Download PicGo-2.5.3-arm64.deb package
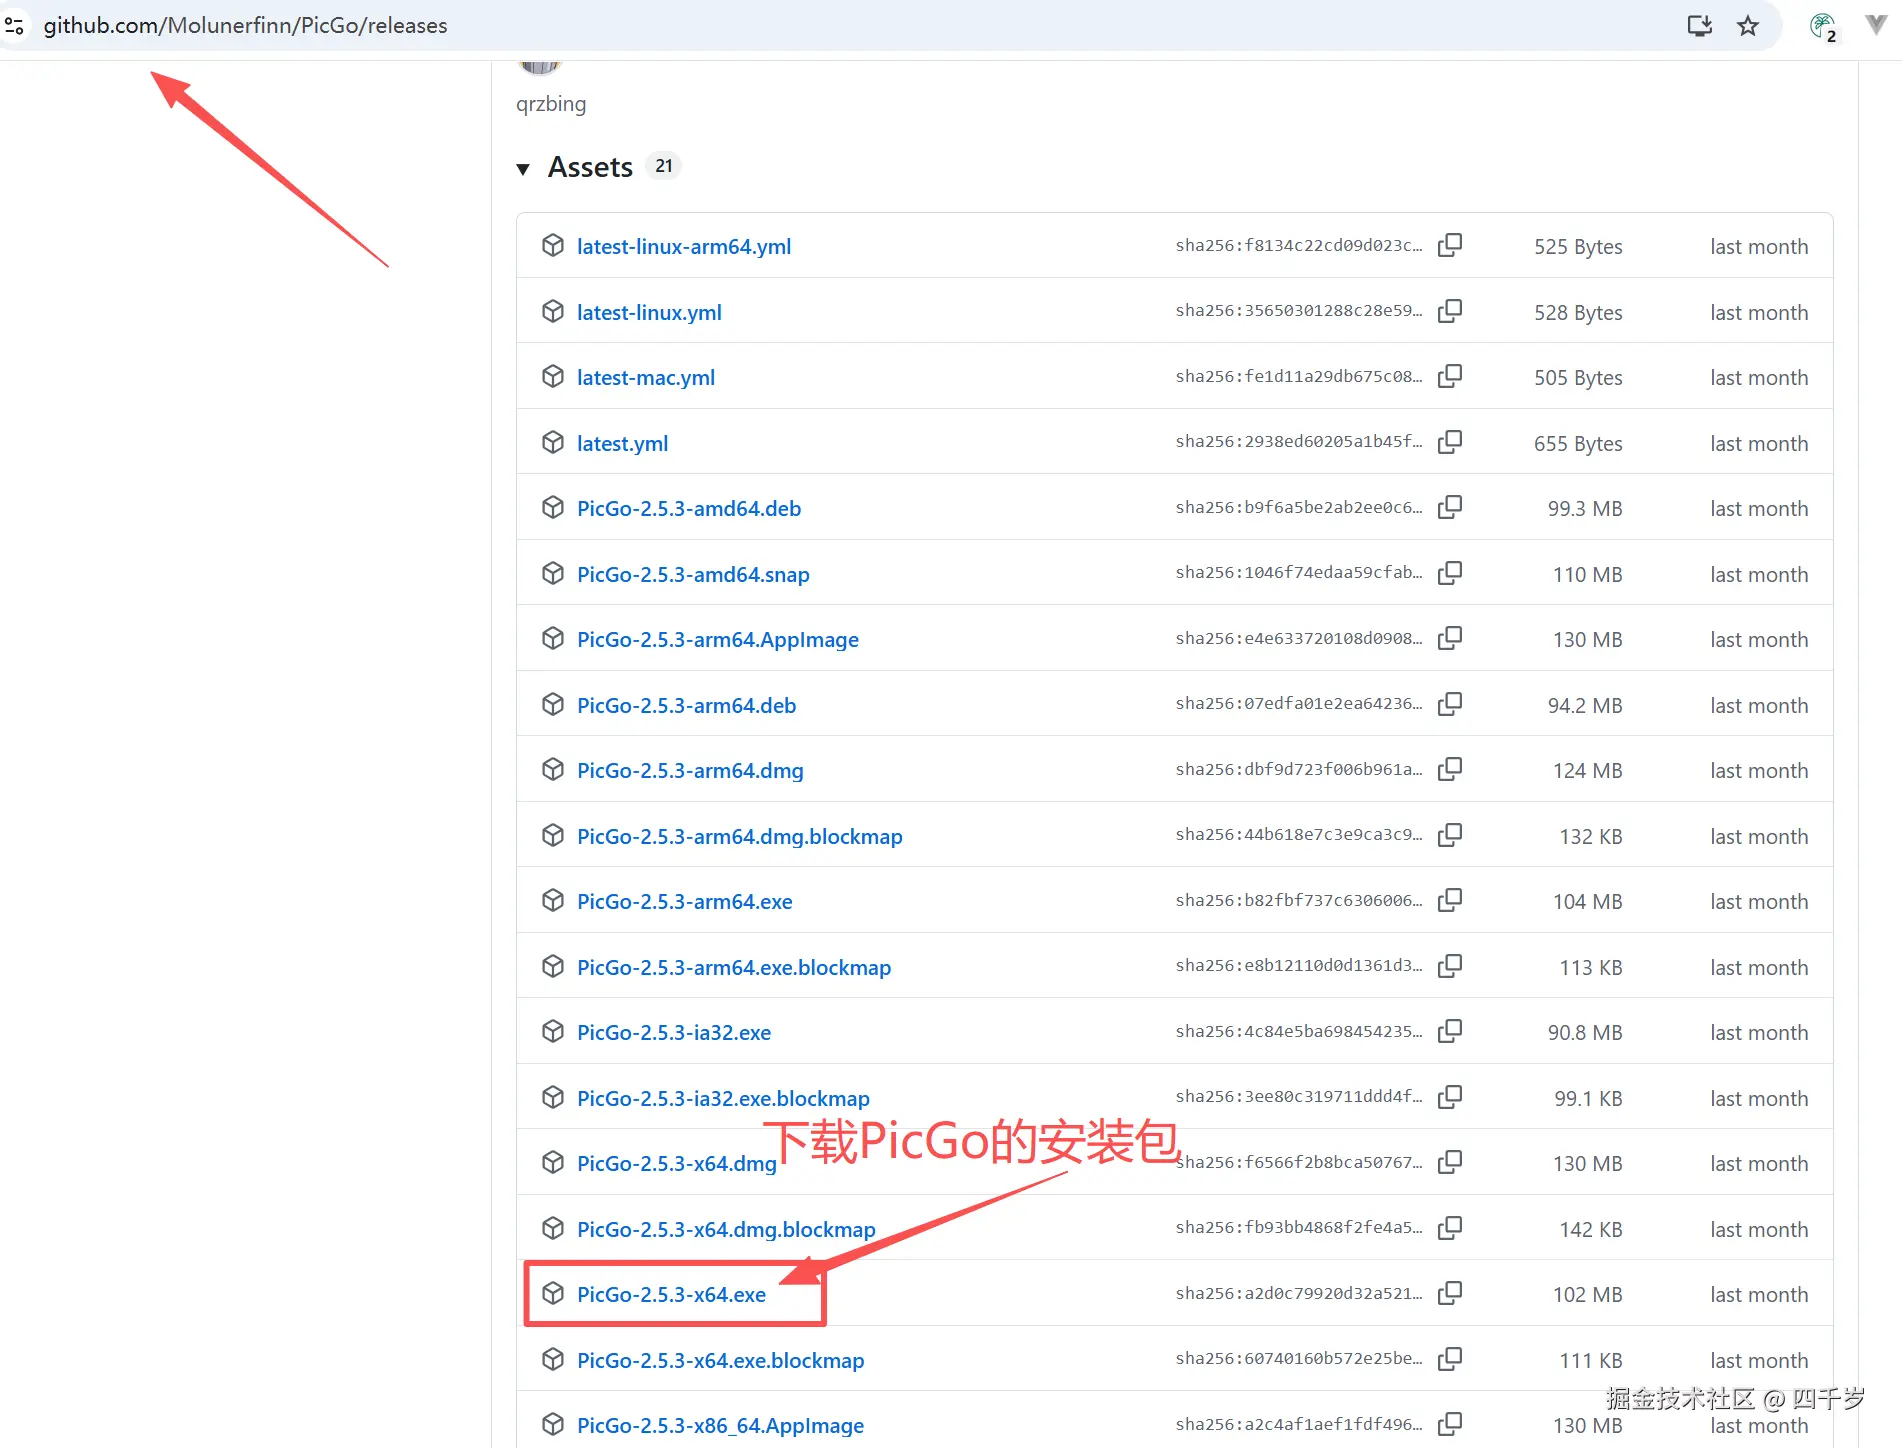Viewport: 1902px width, 1448px height. pos(686,705)
